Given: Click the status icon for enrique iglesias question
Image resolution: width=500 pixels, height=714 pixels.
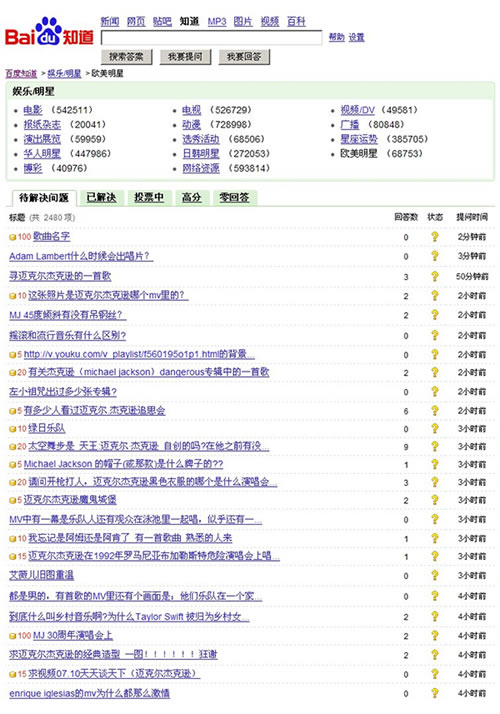Looking at the screenshot, I should [435, 693].
